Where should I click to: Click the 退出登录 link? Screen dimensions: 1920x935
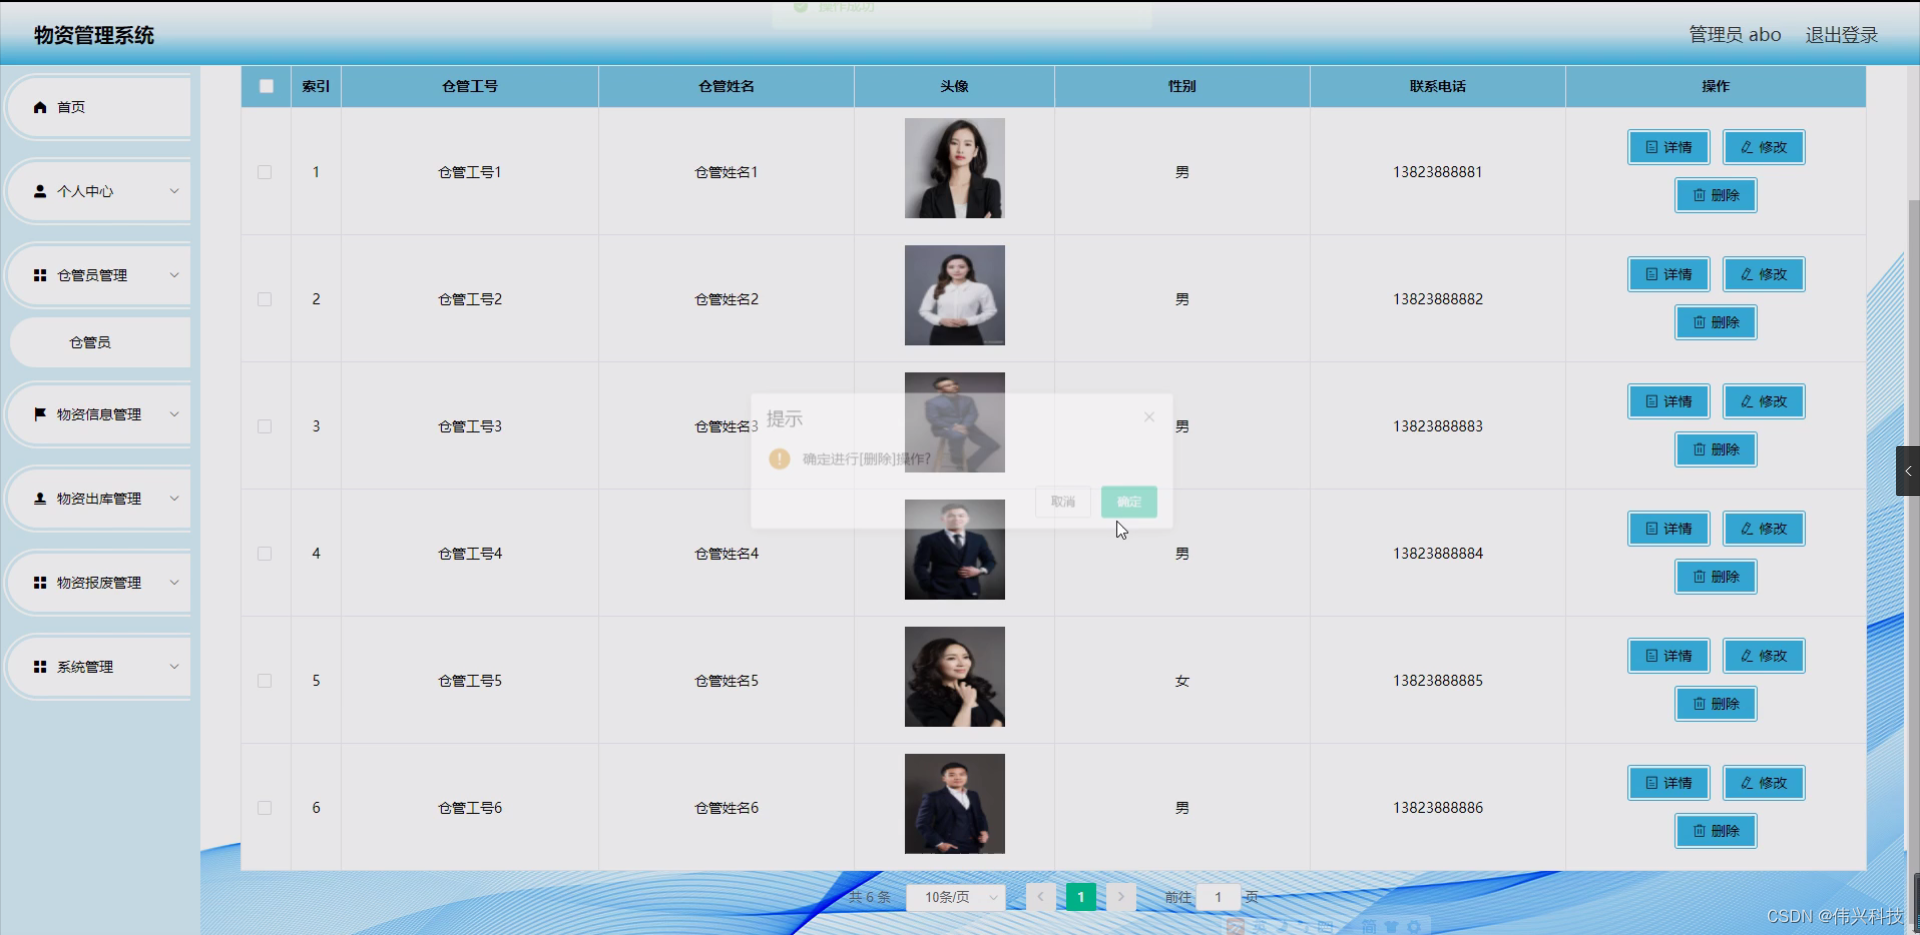point(1841,34)
